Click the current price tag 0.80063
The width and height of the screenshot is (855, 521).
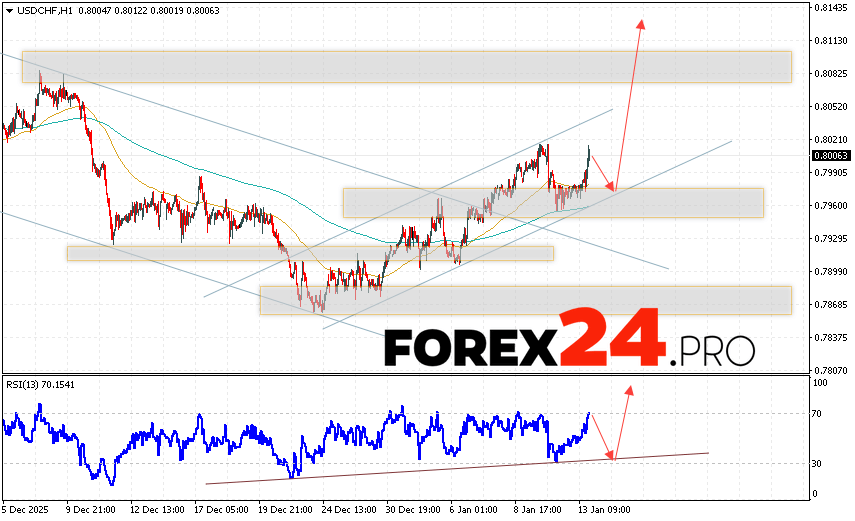831,156
